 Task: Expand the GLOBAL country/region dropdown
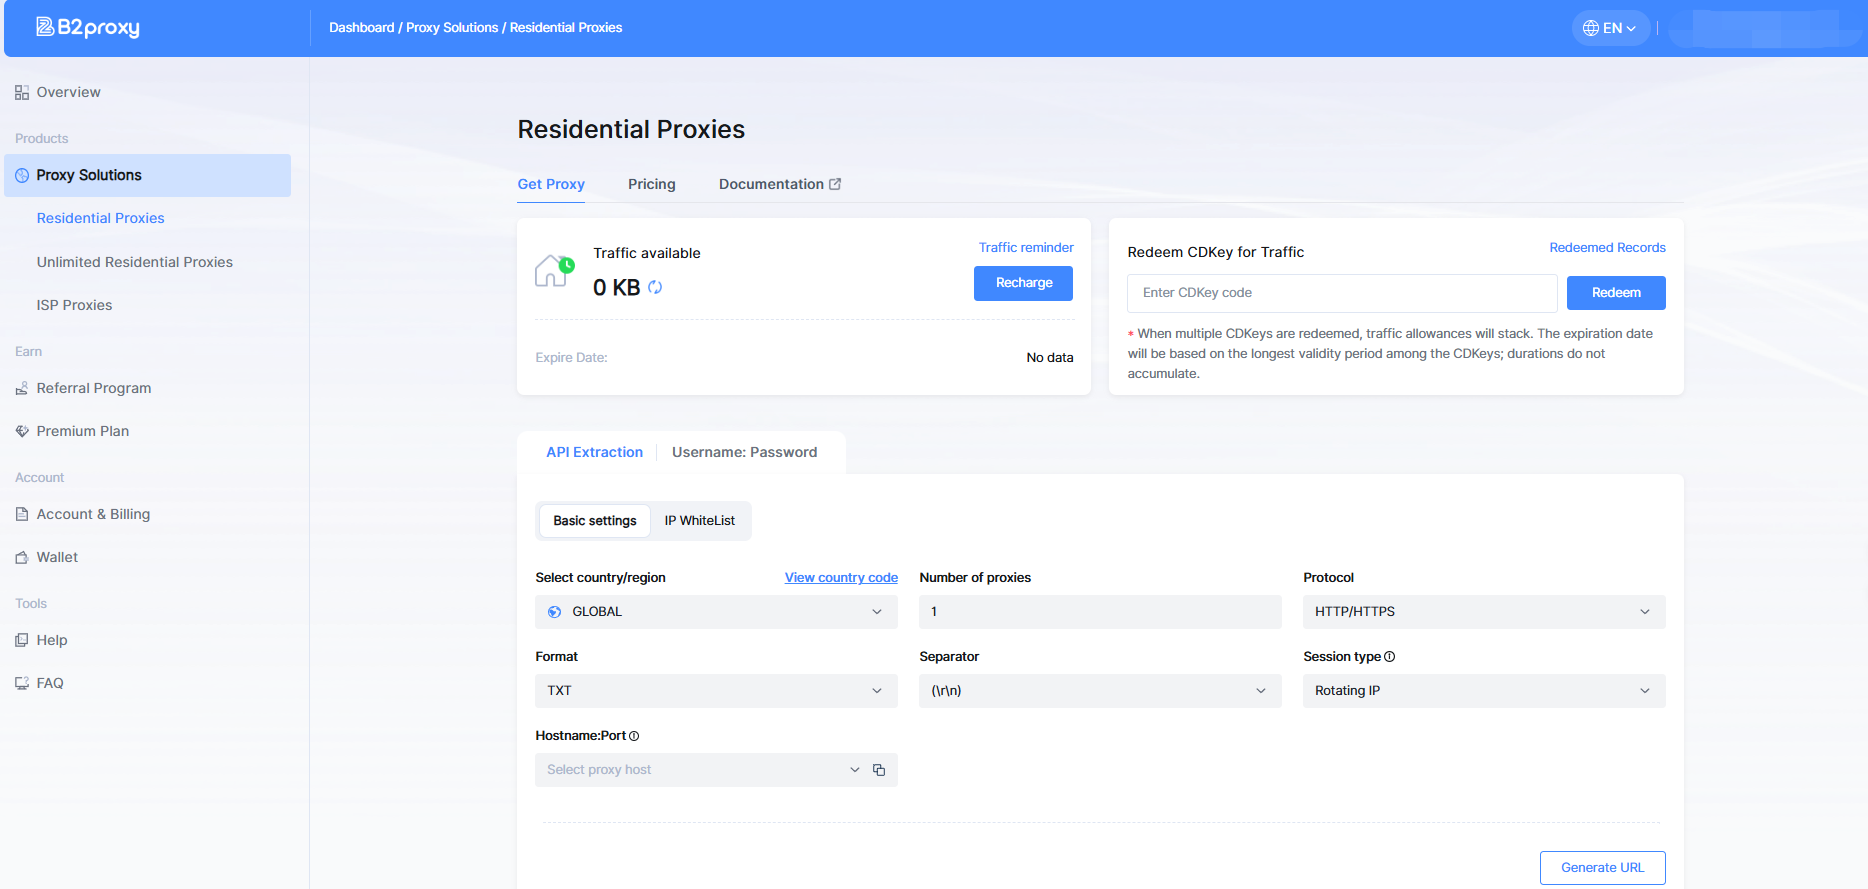click(x=715, y=612)
